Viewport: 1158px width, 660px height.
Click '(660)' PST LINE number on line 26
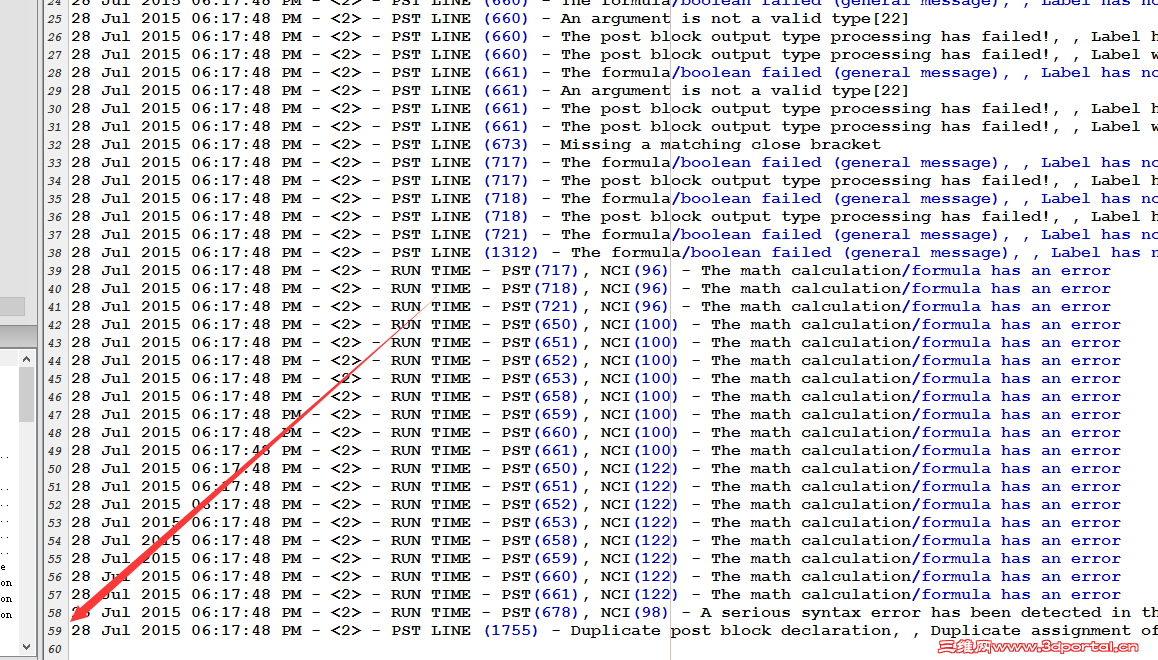coord(506,37)
